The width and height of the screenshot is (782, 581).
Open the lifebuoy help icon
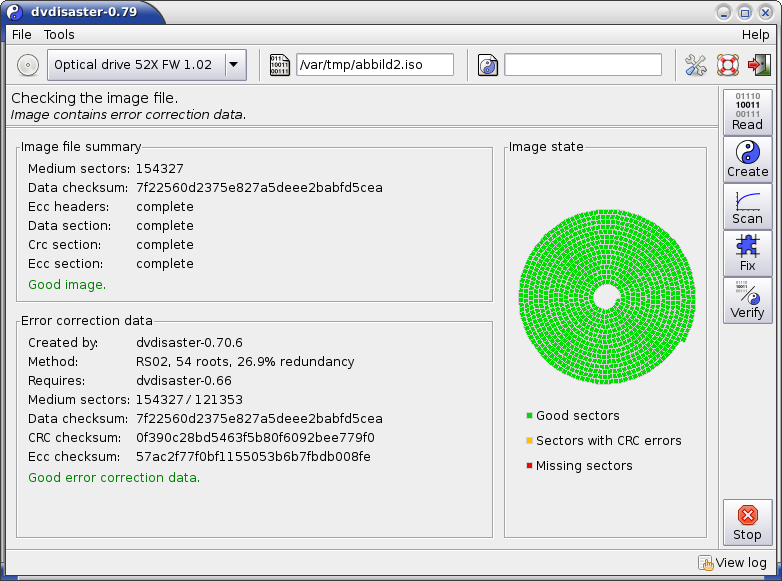pyautogui.click(x=727, y=65)
